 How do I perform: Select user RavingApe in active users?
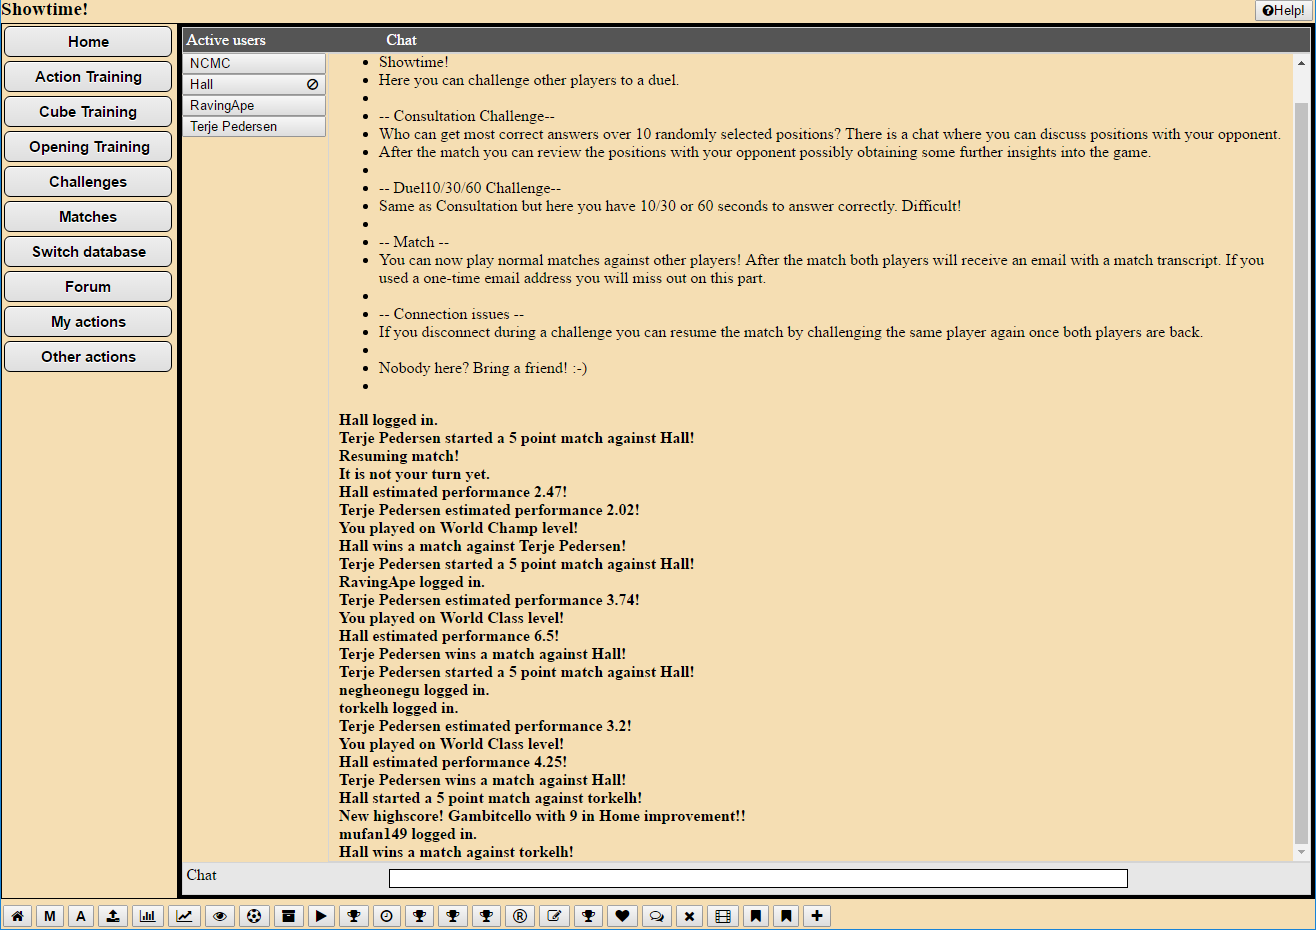point(254,105)
